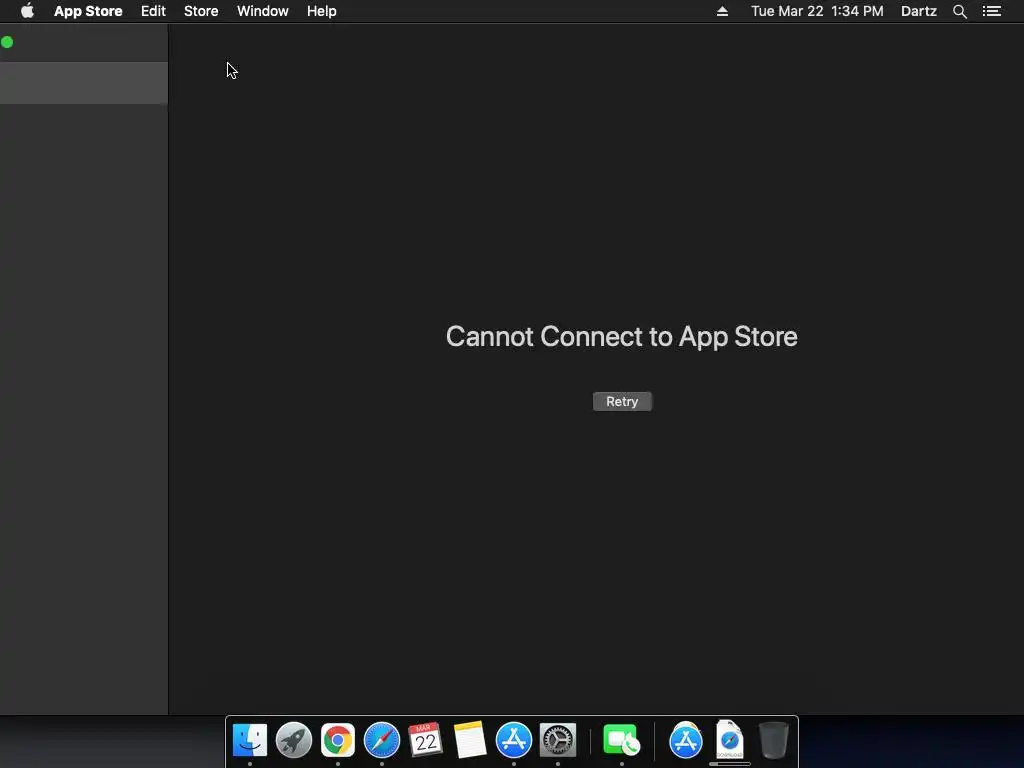
Task: Launch Safari compass icon in Dock
Action: pos(382,740)
